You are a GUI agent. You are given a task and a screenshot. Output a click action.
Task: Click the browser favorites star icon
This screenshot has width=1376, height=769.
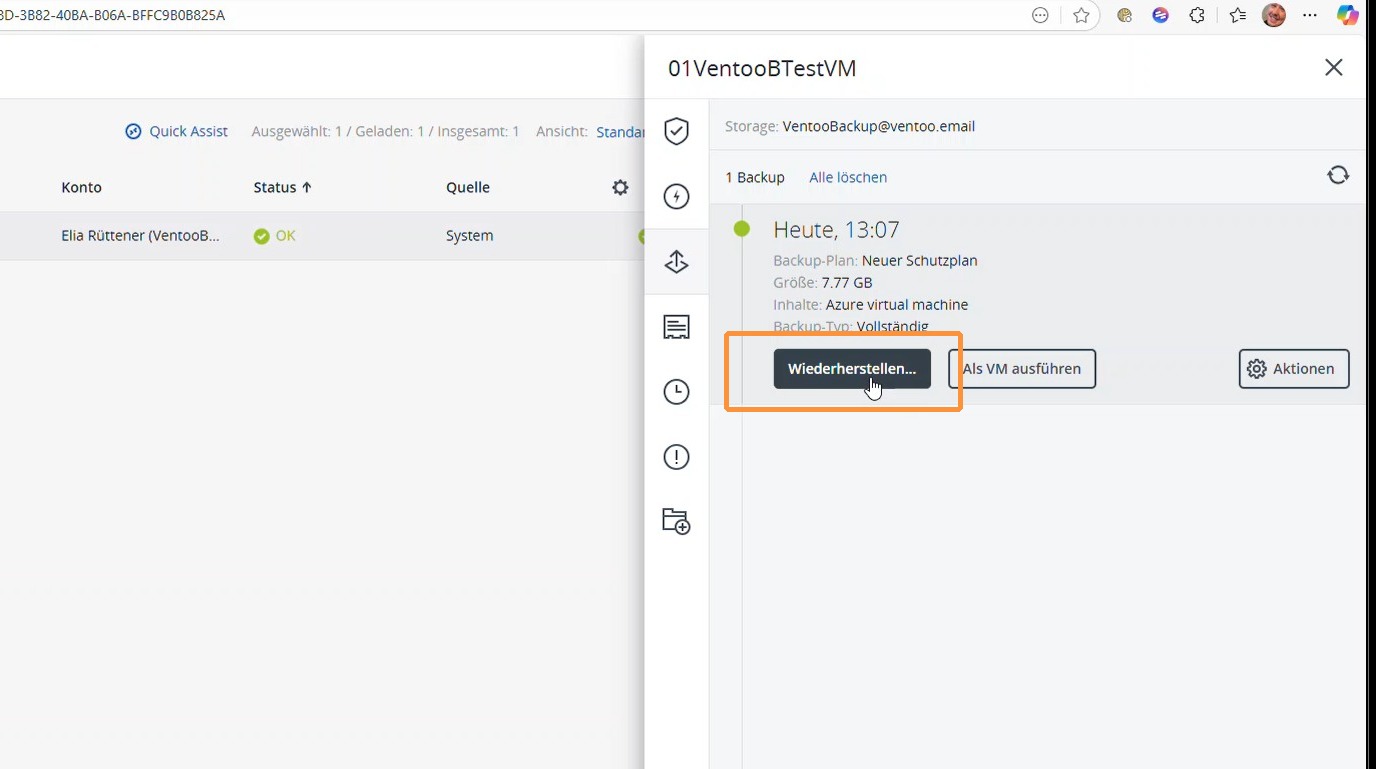[1081, 15]
